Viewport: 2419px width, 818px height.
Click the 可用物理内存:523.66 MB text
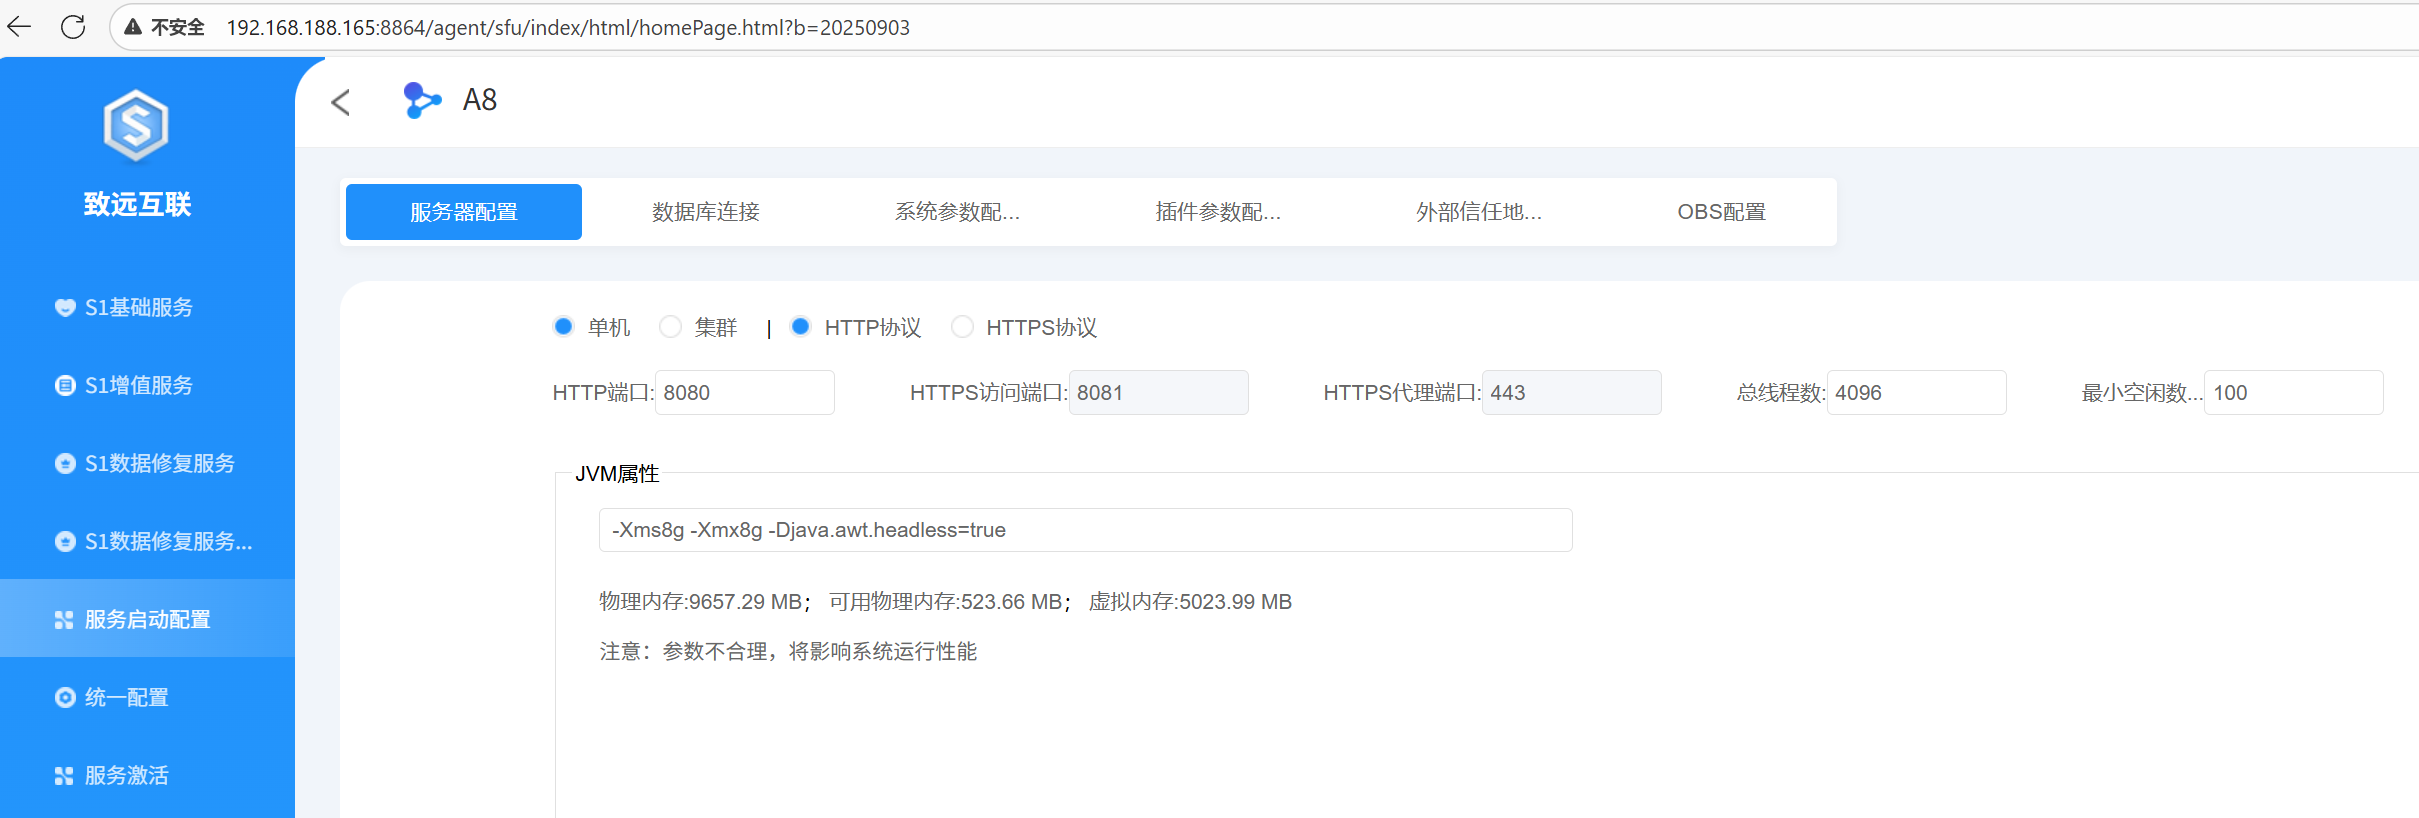tap(946, 602)
